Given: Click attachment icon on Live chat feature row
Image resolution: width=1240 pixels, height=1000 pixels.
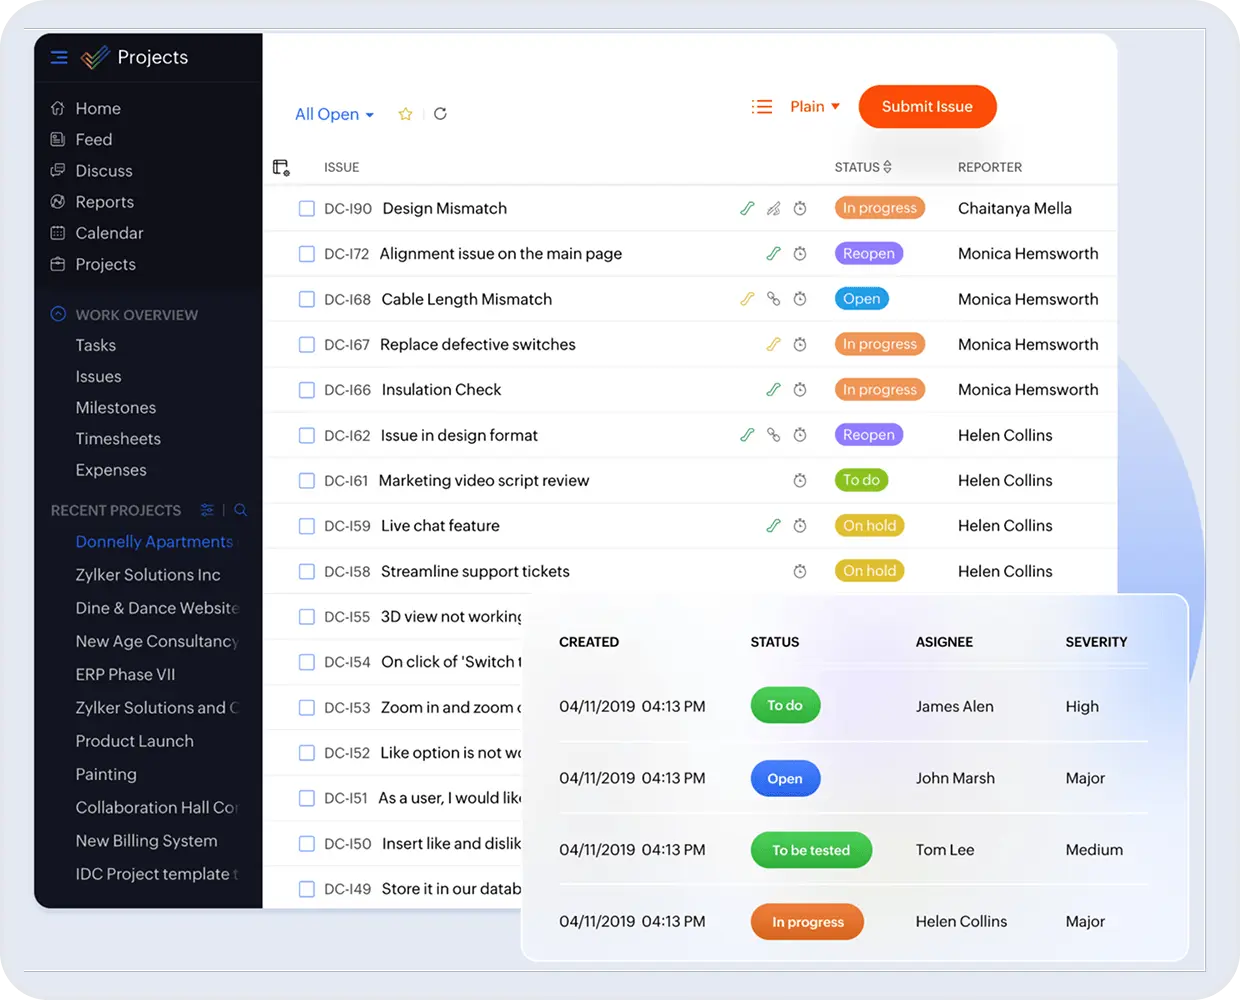Looking at the screenshot, I should pos(773,526).
